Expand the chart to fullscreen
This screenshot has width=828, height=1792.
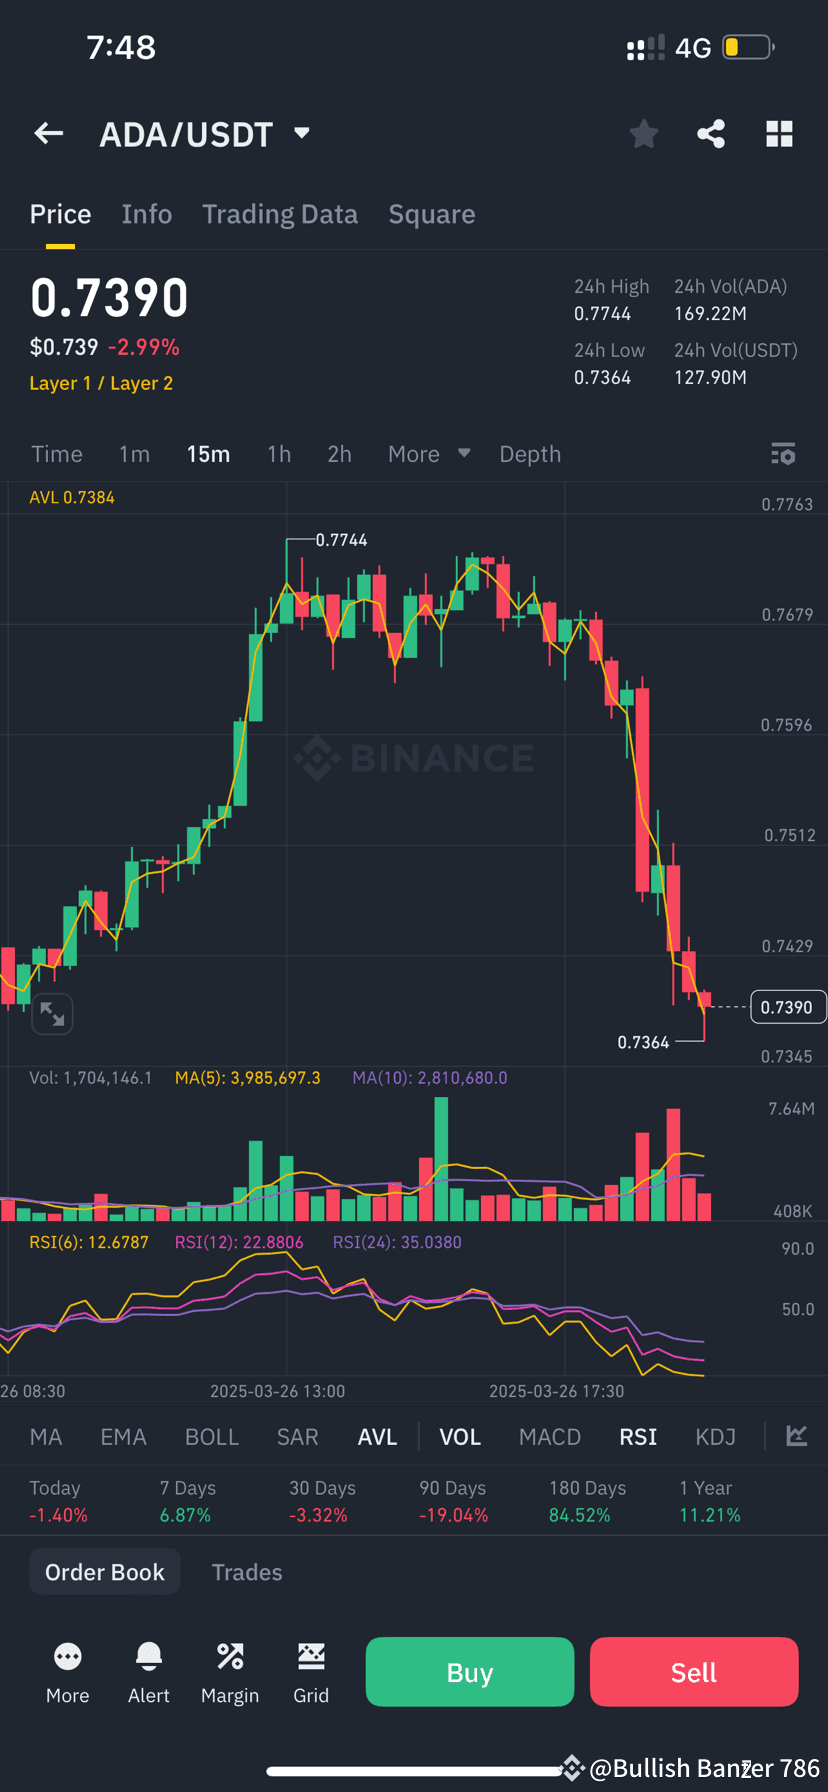(x=52, y=1013)
